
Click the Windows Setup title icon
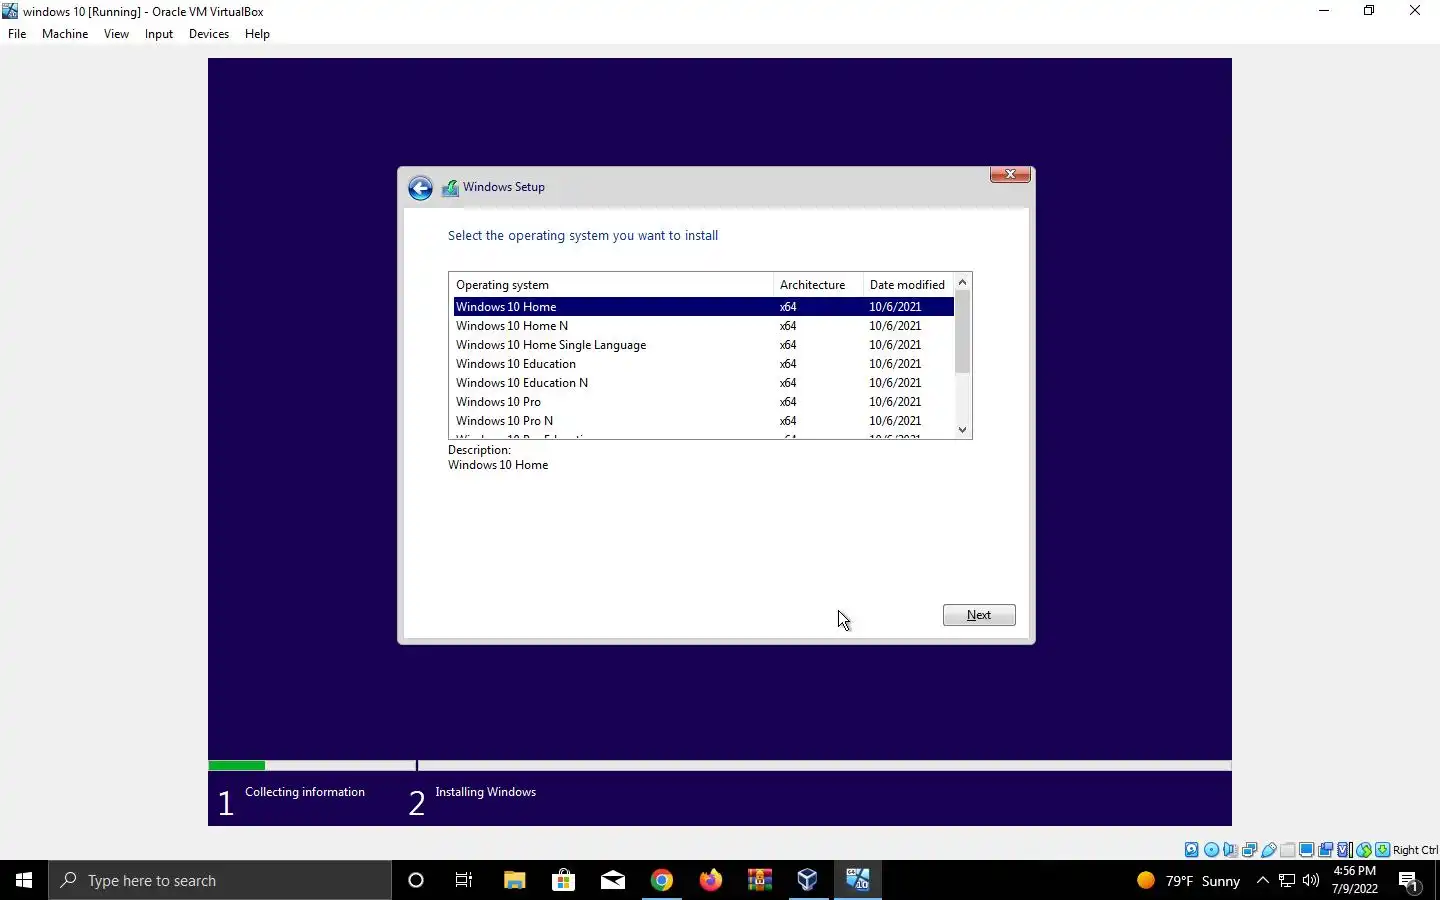point(451,188)
